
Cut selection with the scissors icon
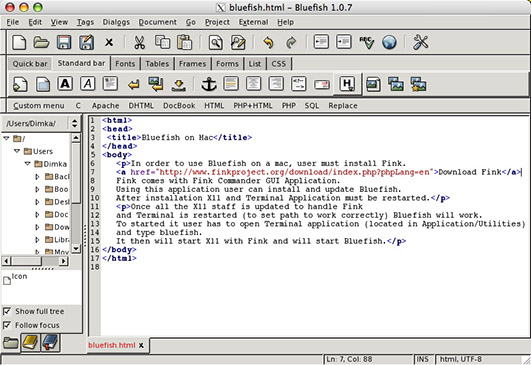(139, 43)
